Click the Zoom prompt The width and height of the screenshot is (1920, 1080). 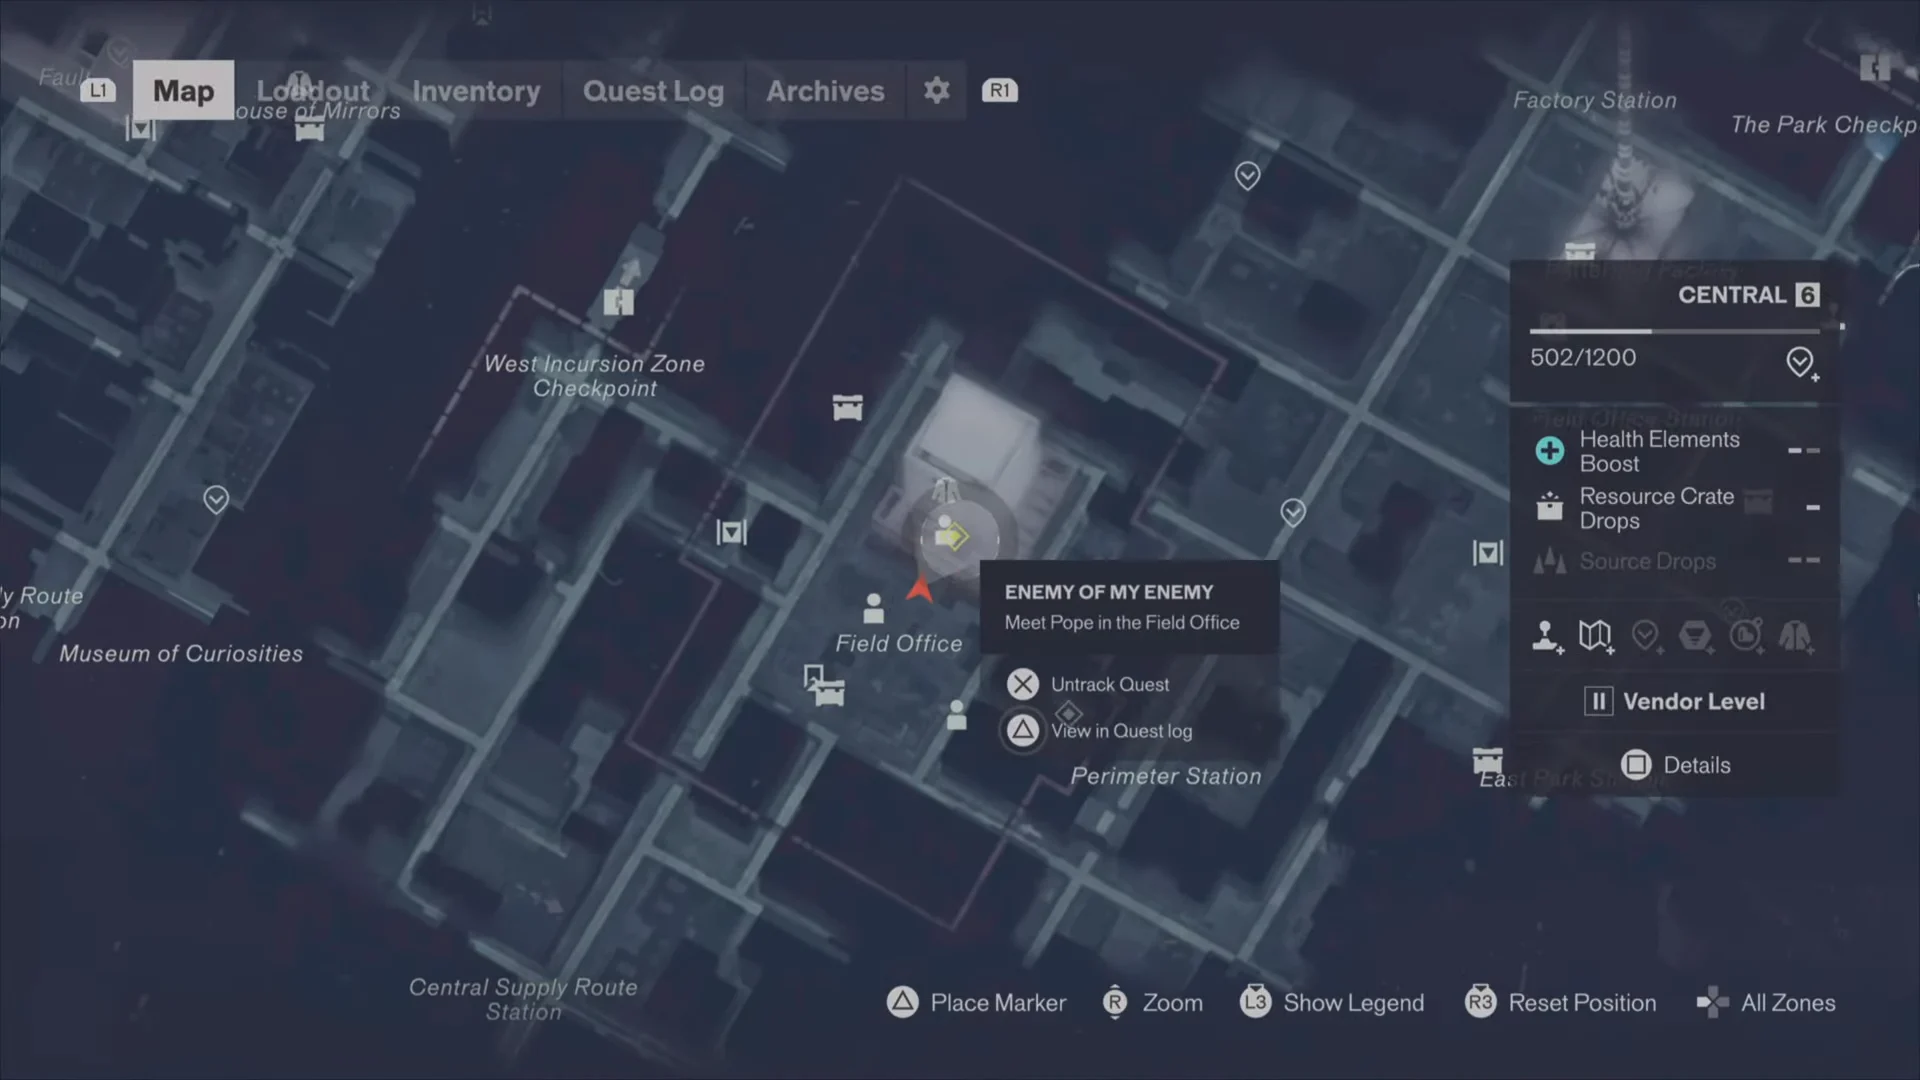pos(1152,1002)
